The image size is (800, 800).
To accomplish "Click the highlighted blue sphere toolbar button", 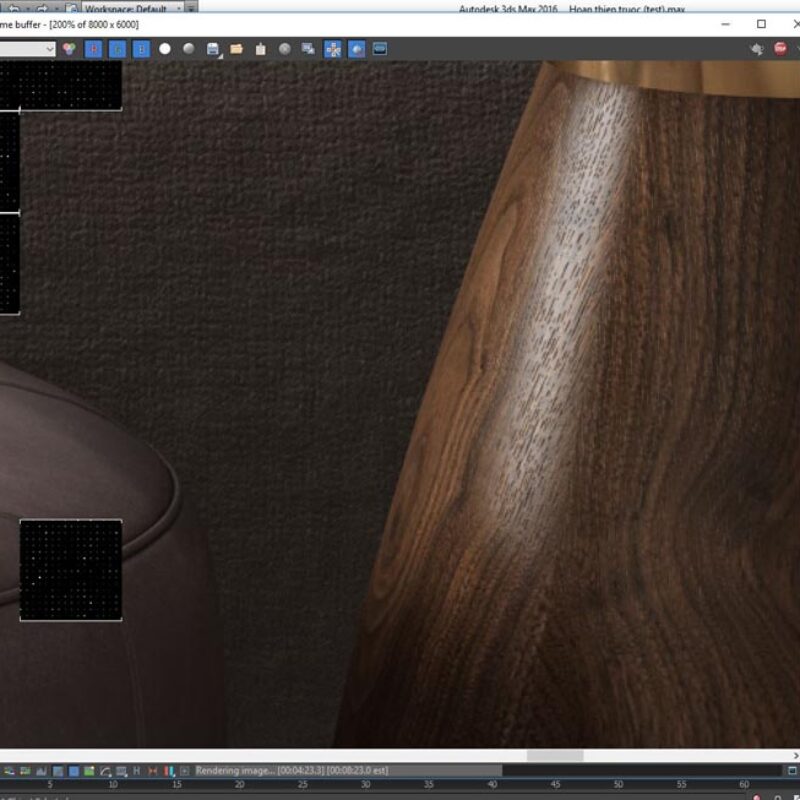I will coord(357,49).
